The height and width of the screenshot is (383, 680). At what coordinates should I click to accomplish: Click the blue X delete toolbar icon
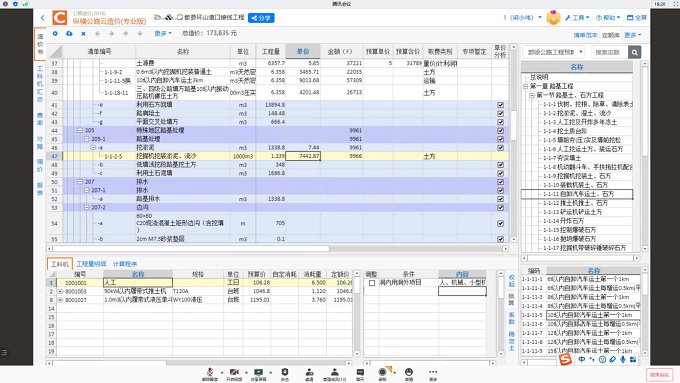[83, 33]
